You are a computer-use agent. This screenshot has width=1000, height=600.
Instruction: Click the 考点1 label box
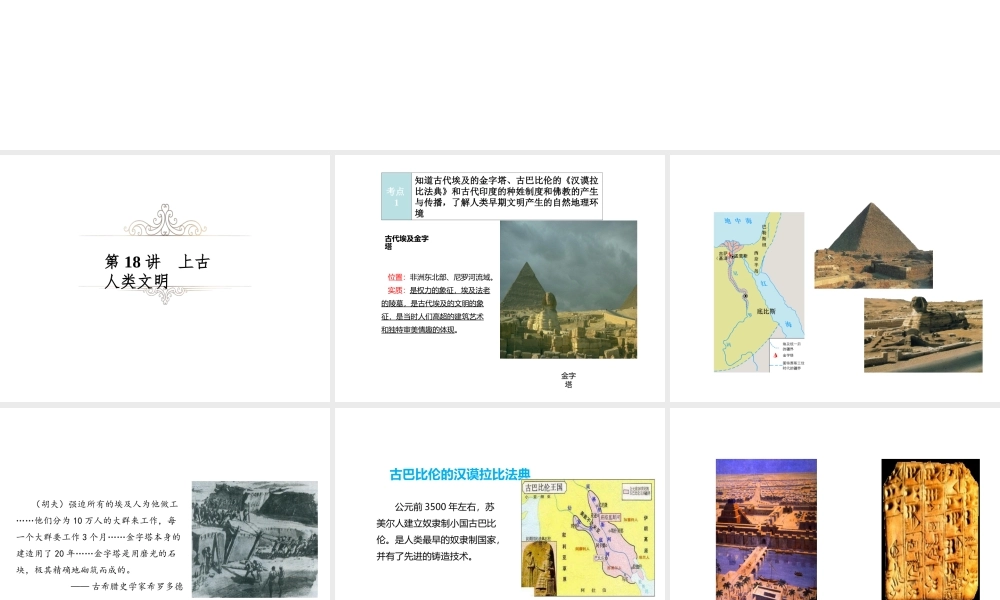click(x=396, y=196)
